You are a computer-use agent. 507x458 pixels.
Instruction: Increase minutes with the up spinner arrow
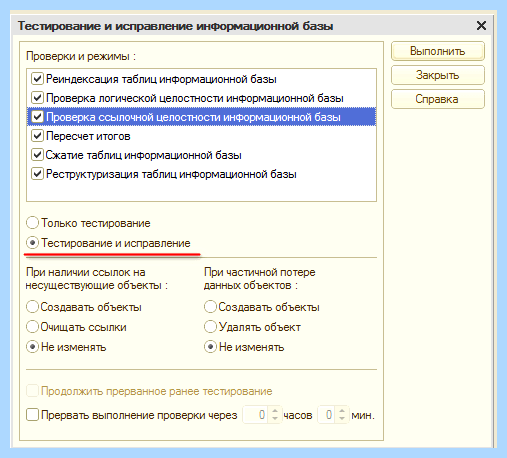pyautogui.click(x=342, y=410)
